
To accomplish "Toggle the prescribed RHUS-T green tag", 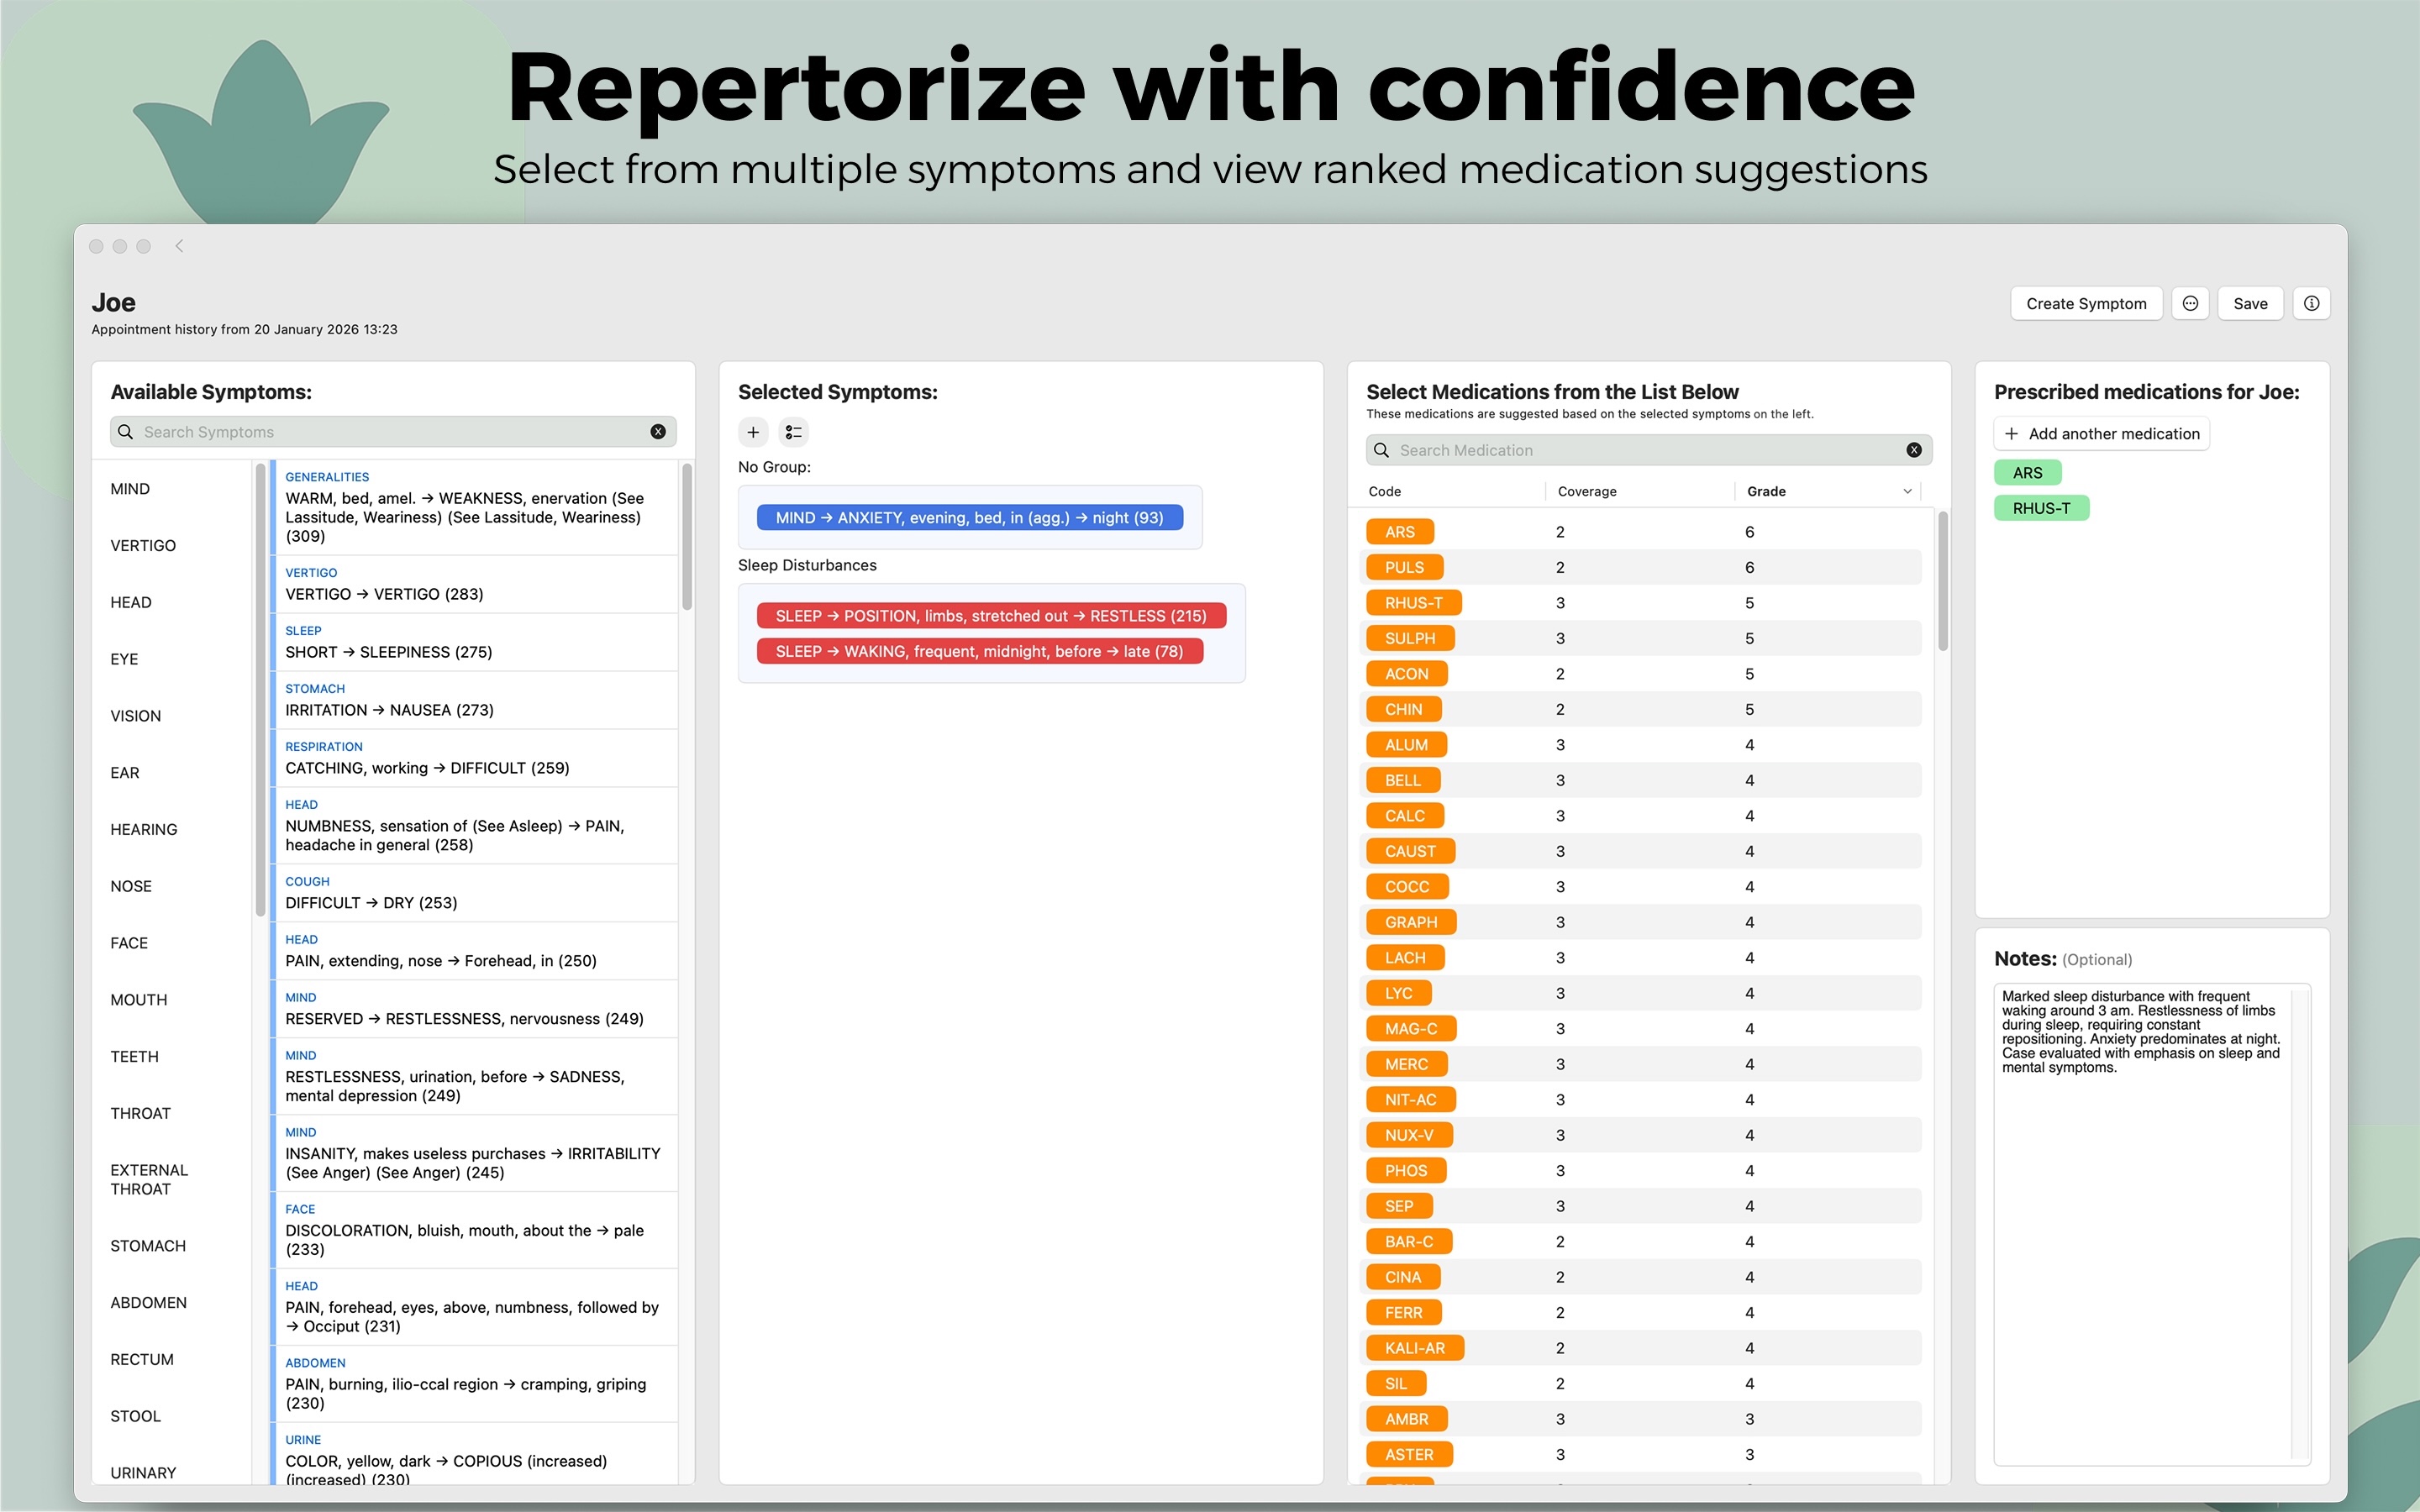I will coord(2040,508).
